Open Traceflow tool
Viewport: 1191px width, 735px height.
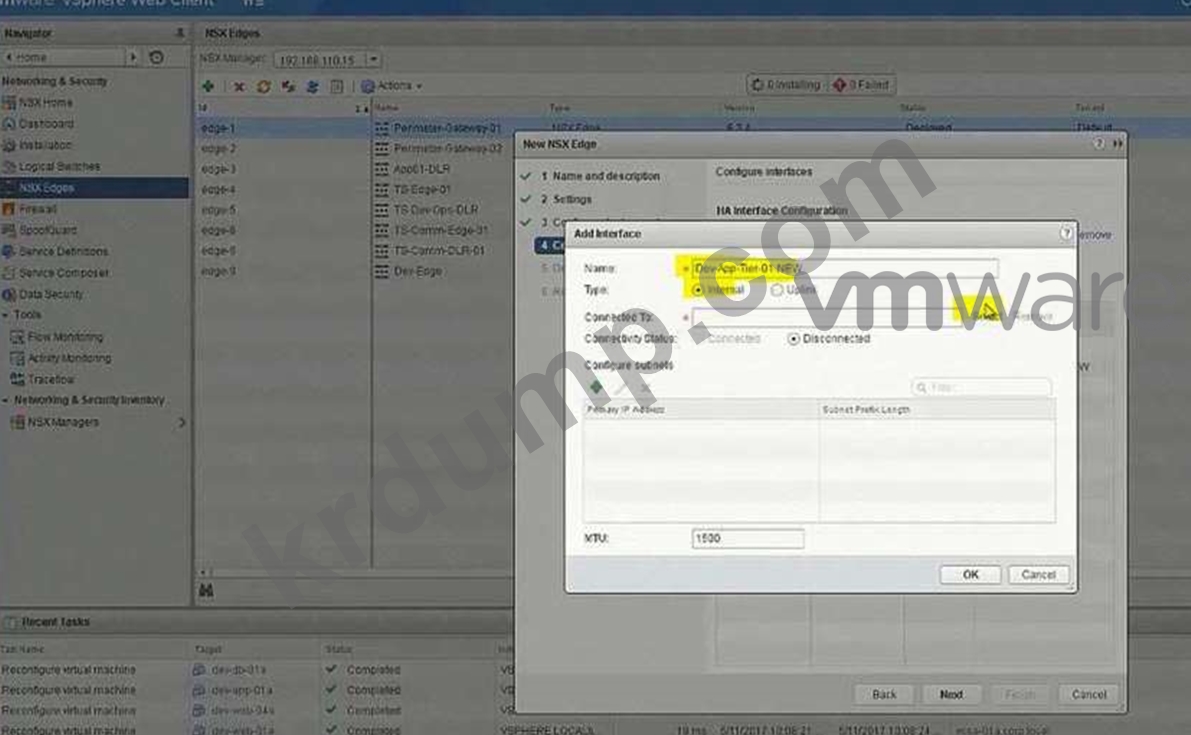pos(50,379)
